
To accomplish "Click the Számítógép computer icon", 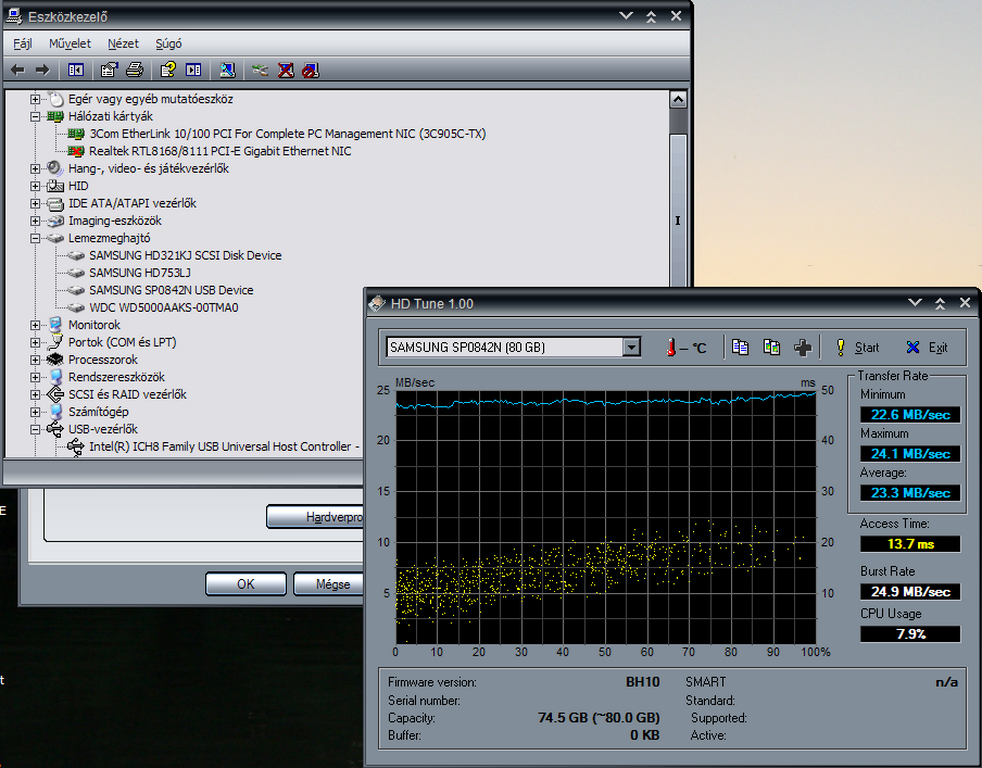I will (55, 412).
